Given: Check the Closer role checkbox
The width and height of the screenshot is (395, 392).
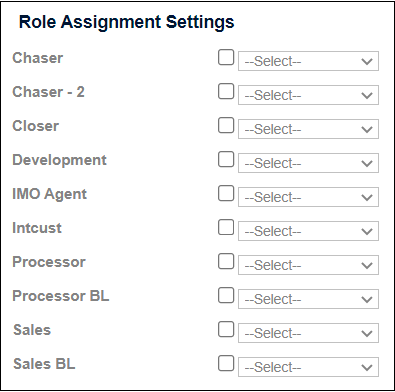Looking at the screenshot, I should tap(226, 125).
